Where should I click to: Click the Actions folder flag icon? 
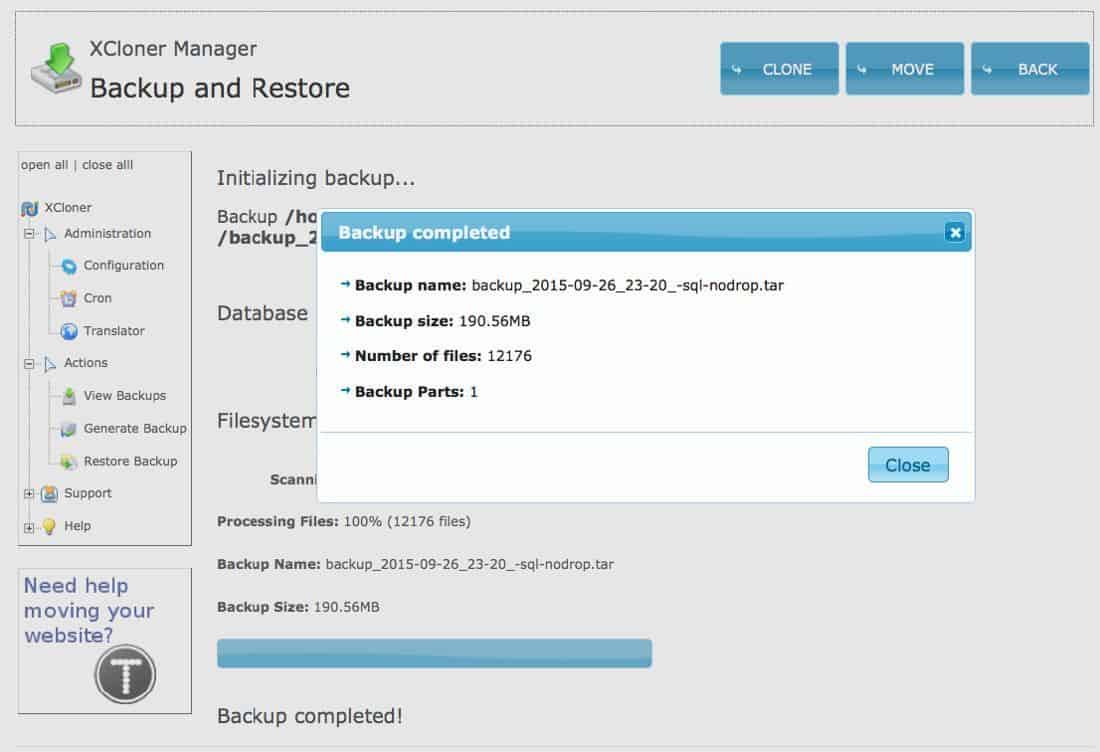click(50, 363)
